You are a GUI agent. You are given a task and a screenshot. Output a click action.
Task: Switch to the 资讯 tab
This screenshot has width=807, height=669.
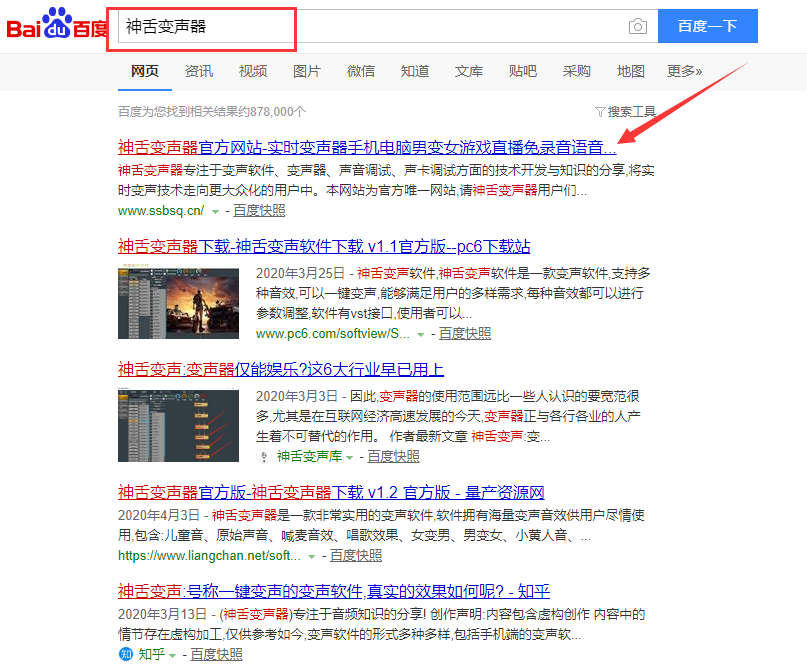coord(199,71)
